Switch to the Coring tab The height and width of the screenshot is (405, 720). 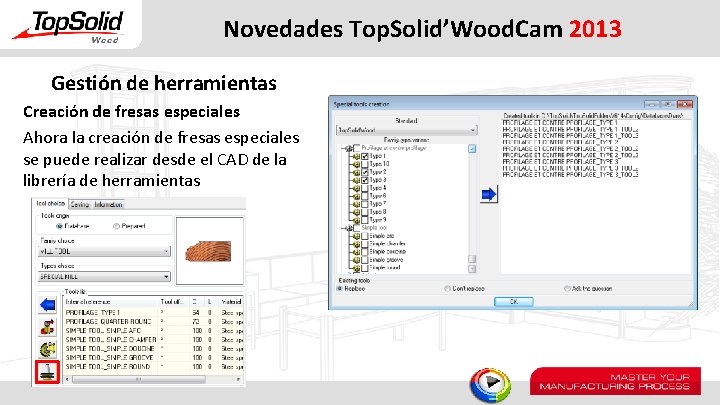click(80, 205)
